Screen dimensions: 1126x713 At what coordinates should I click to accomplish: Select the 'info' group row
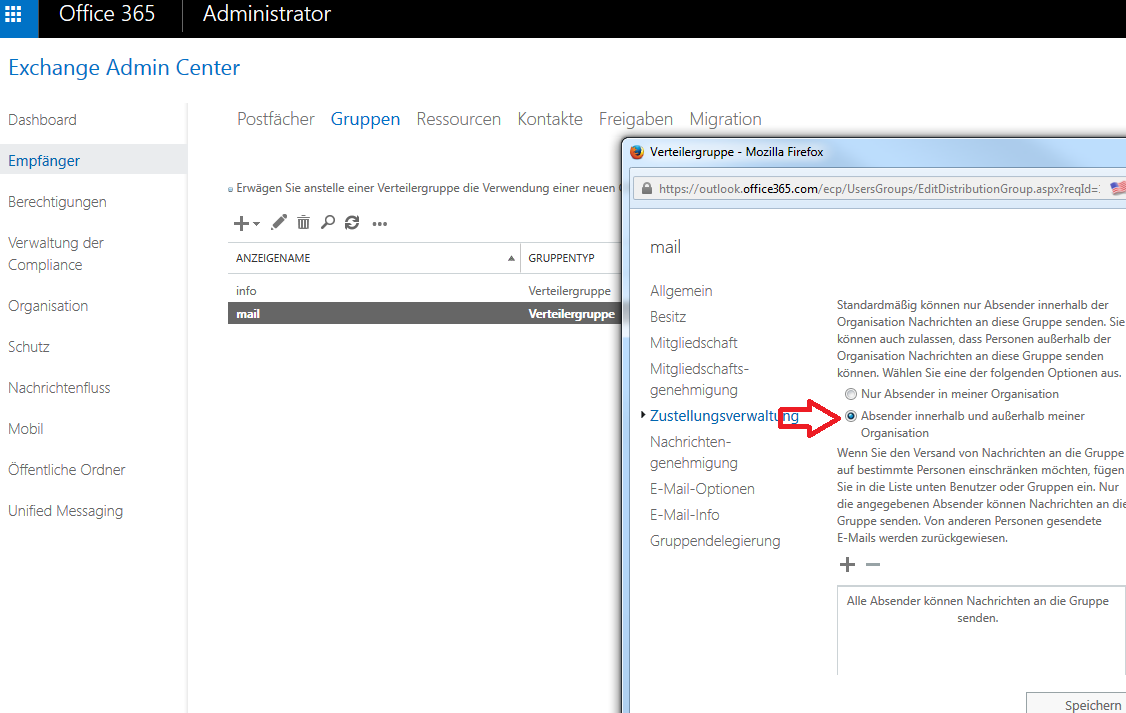pyautogui.click(x=424, y=291)
